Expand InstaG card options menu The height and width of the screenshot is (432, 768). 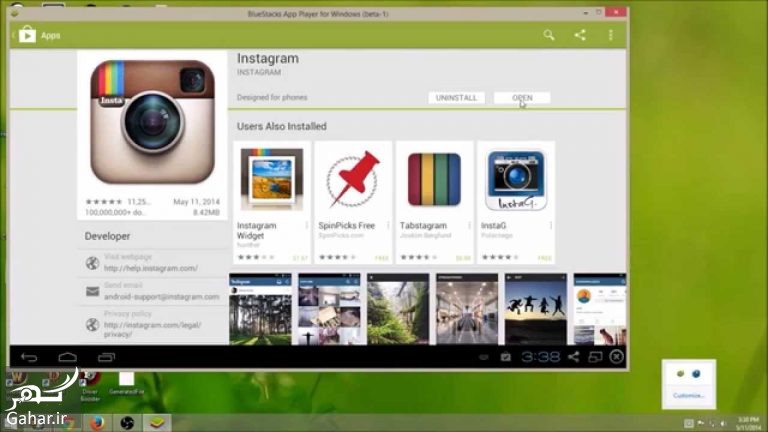point(551,225)
